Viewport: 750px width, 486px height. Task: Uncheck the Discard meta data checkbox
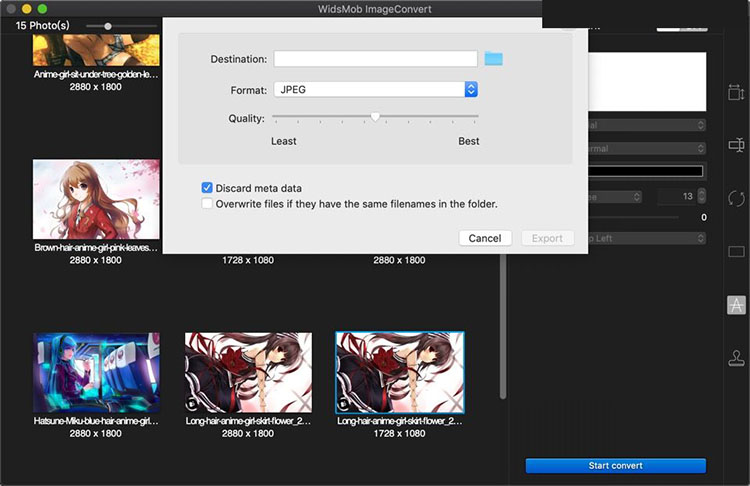click(207, 188)
